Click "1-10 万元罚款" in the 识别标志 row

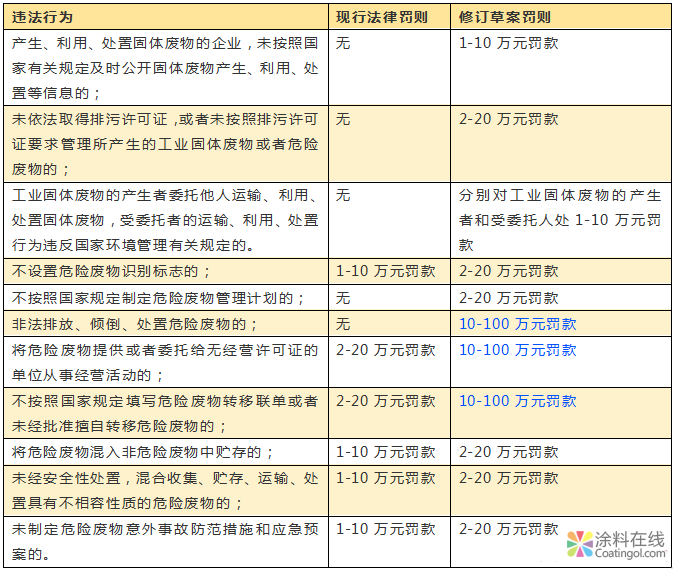tap(386, 271)
